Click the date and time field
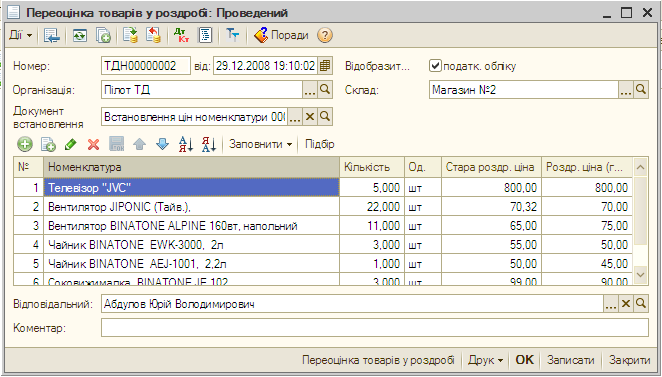Image resolution: width=662 pixels, height=377 pixels. [265, 66]
